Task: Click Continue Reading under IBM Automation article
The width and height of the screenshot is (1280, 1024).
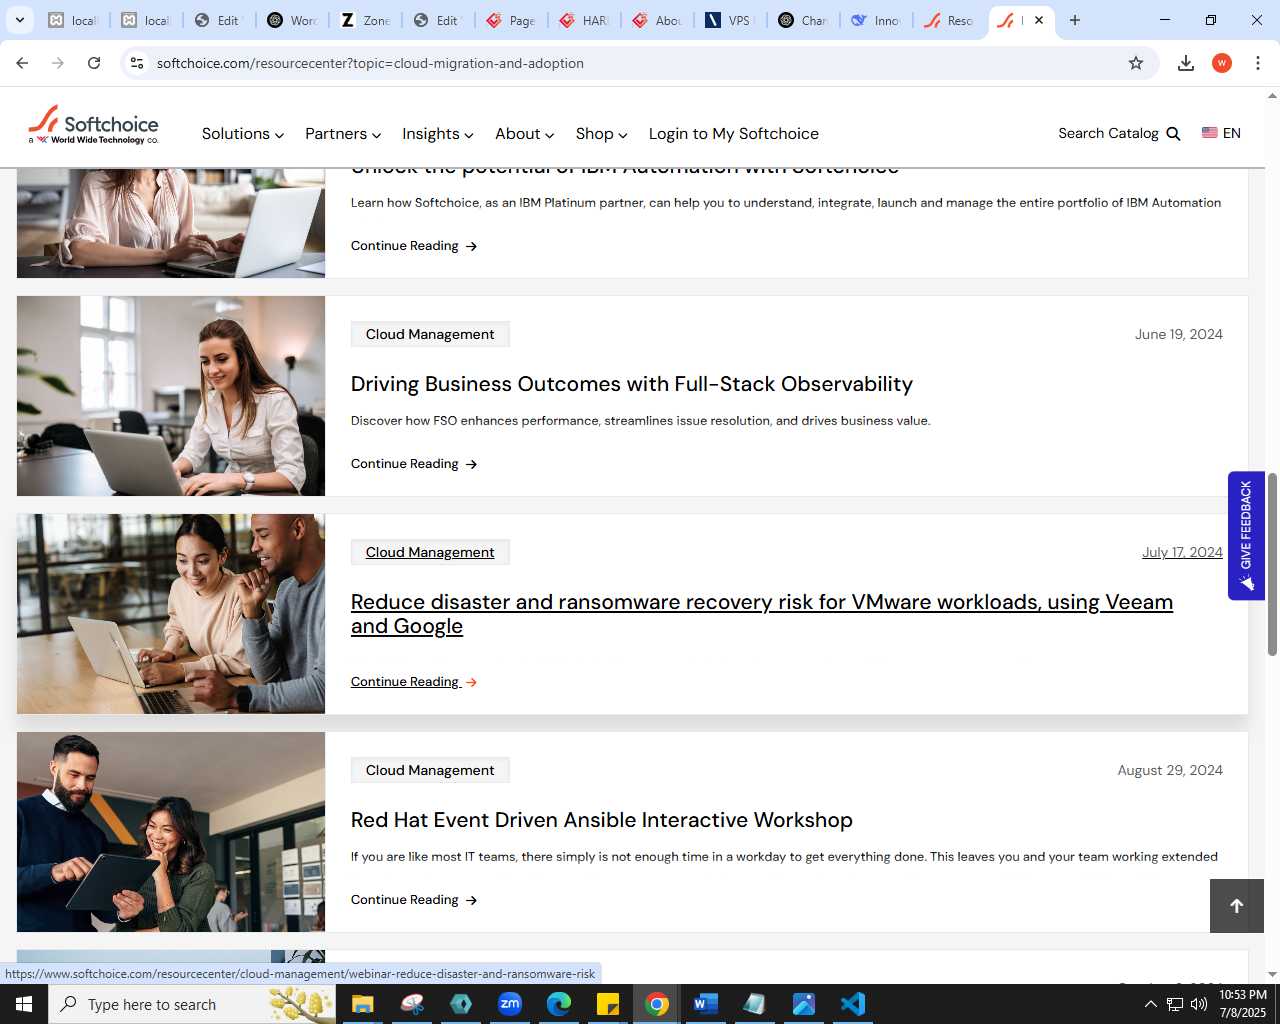Action: coord(414,246)
